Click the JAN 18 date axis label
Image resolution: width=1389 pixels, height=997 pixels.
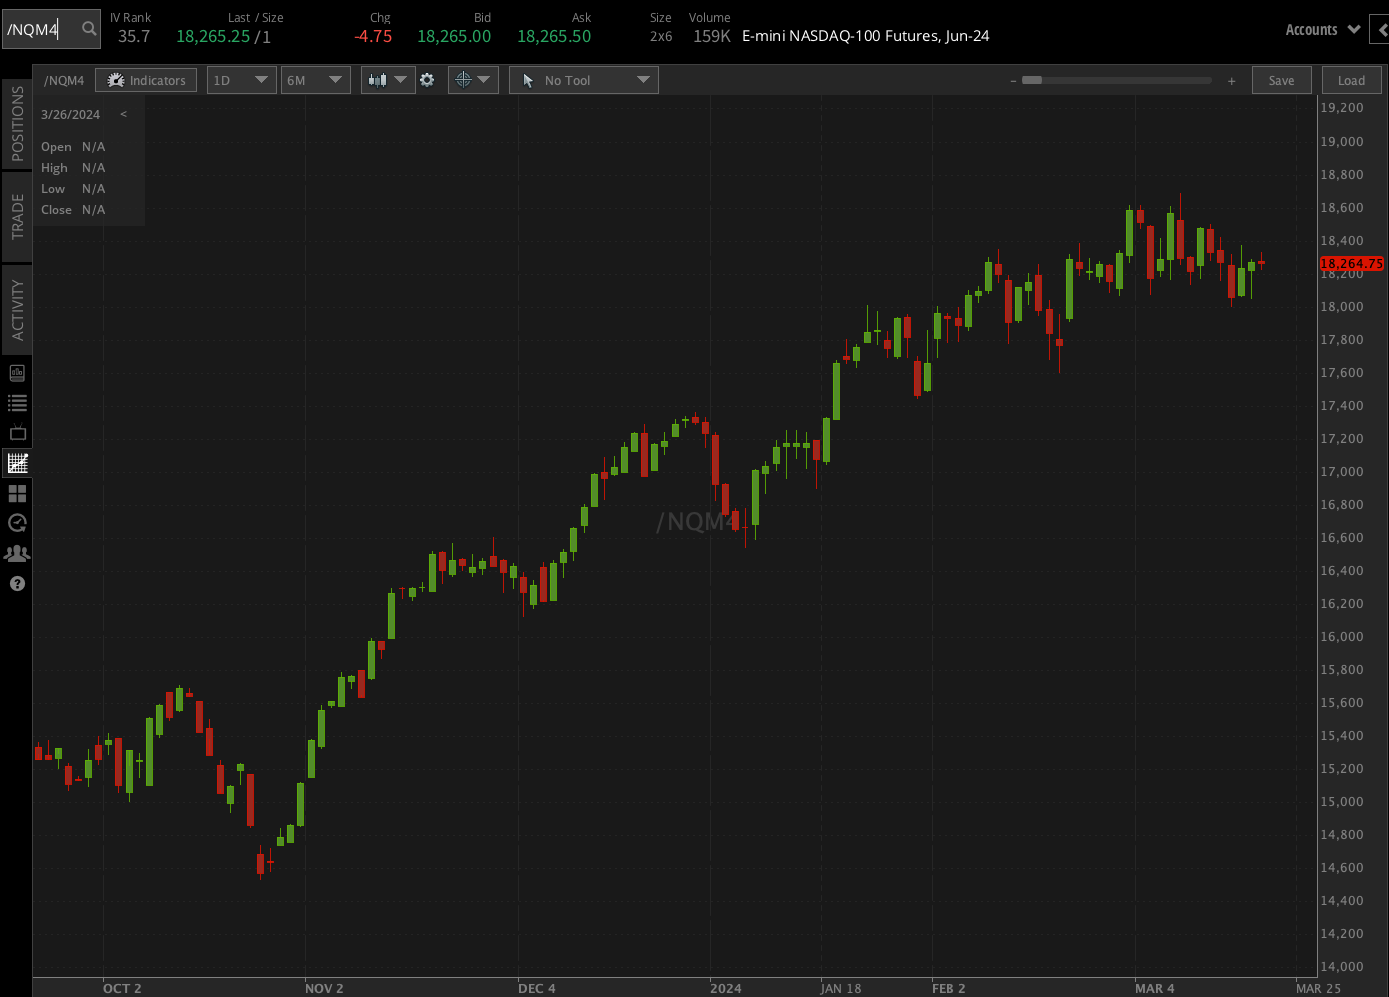841,988
